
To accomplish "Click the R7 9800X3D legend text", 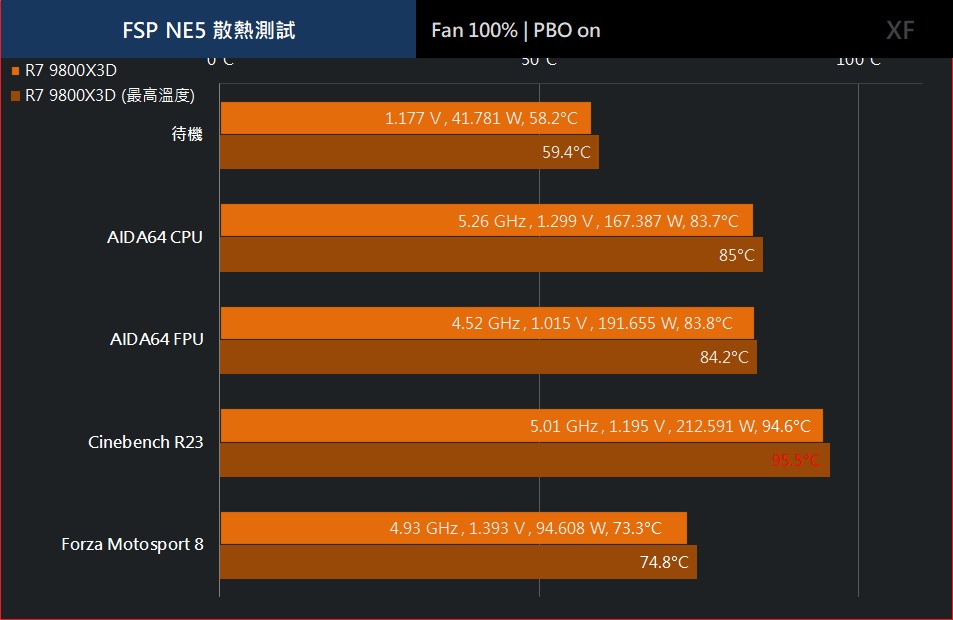I will coord(71,71).
